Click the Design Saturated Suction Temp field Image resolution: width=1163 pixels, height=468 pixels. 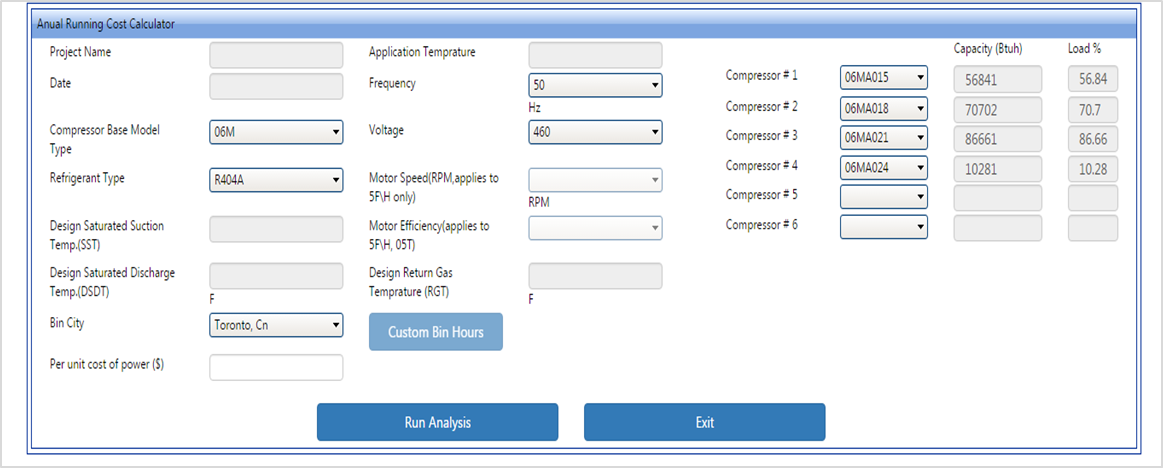coord(276,229)
